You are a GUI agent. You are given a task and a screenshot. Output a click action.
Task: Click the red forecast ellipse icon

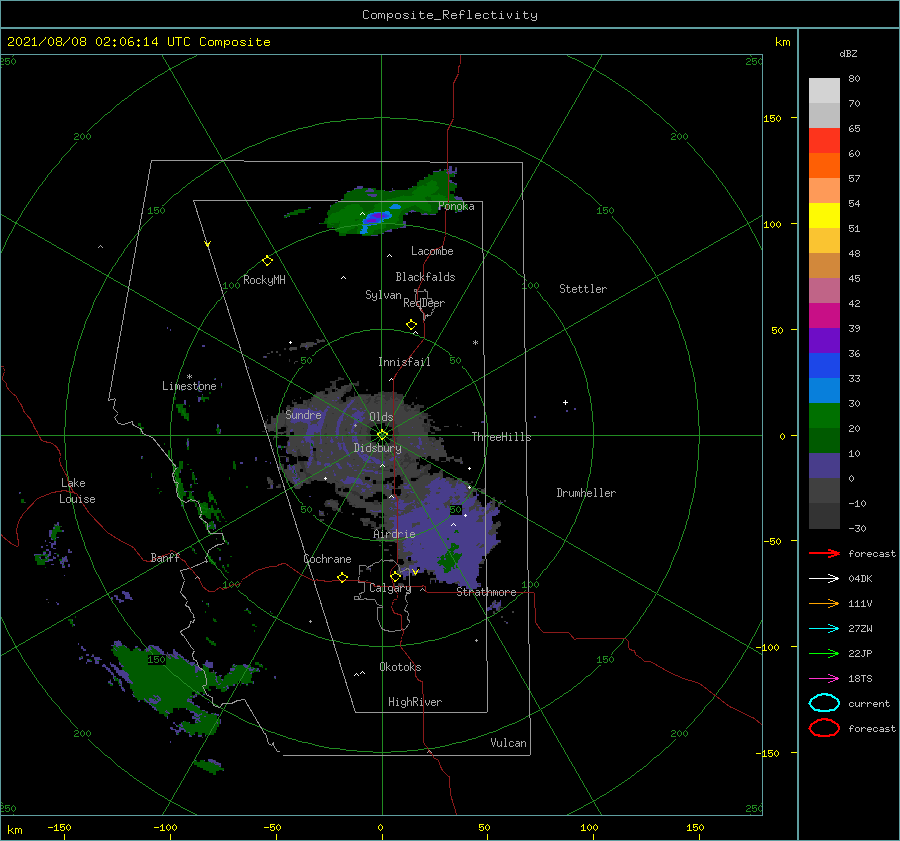point(824,728)
